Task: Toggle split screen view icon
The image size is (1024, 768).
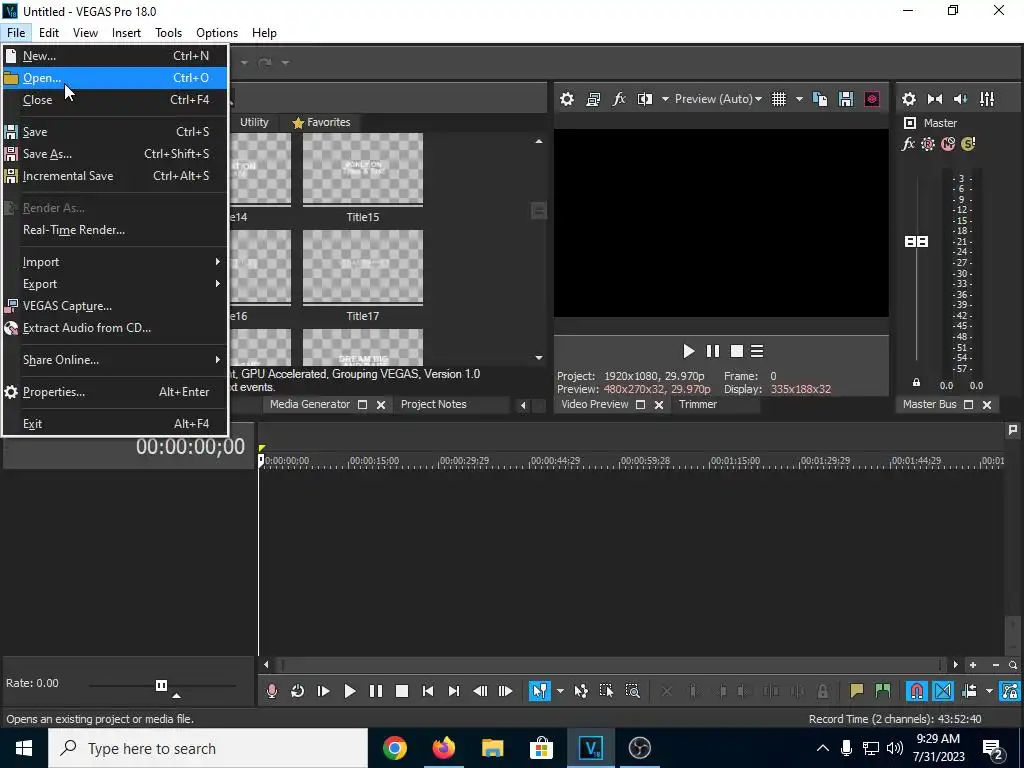Action: (645, 99)
